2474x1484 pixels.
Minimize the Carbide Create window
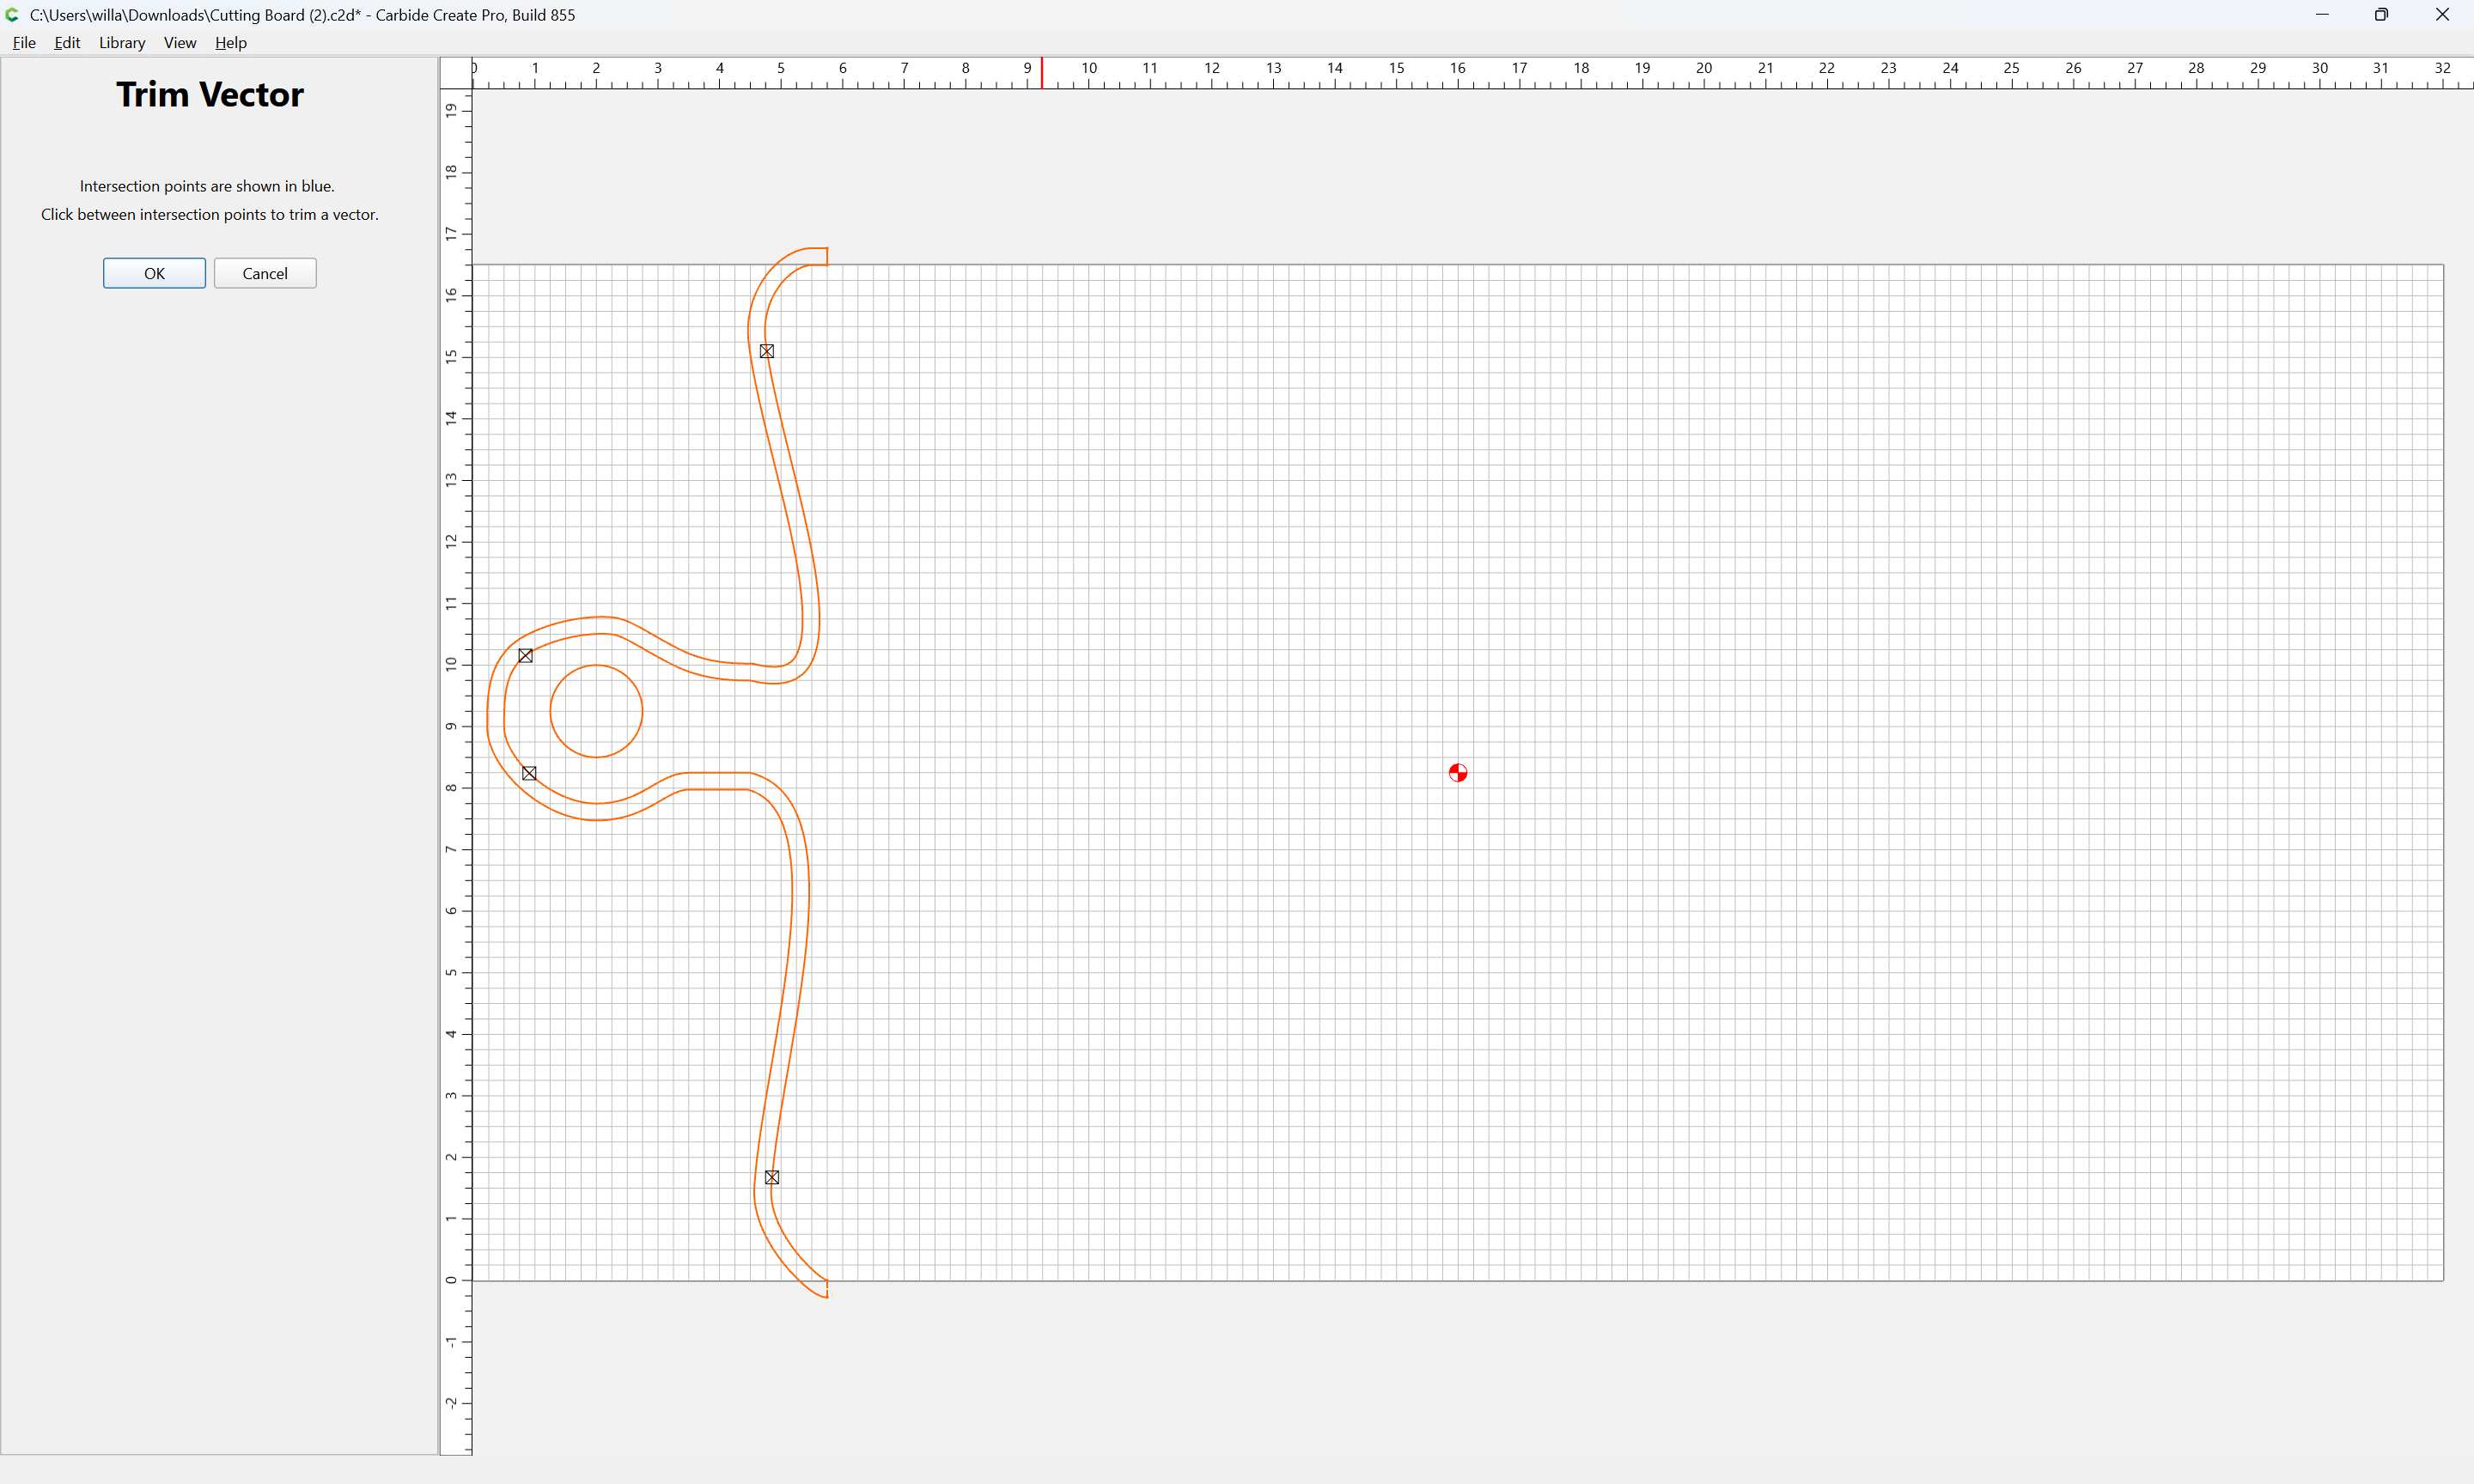click(x=2322, y=15)
